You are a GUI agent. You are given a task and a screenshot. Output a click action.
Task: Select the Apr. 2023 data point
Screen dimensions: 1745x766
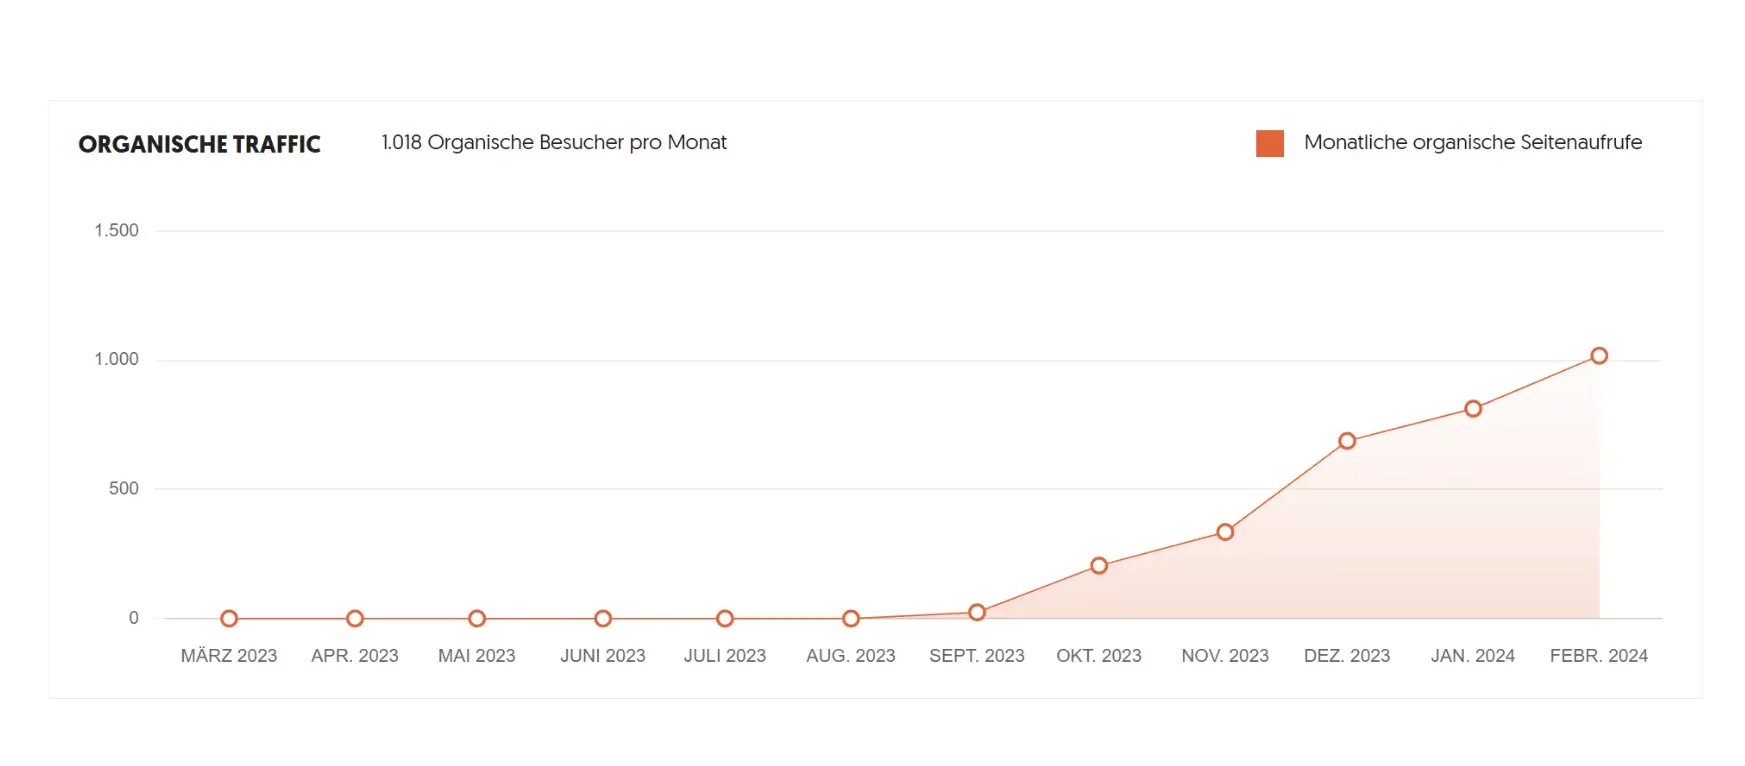[354, 619]
